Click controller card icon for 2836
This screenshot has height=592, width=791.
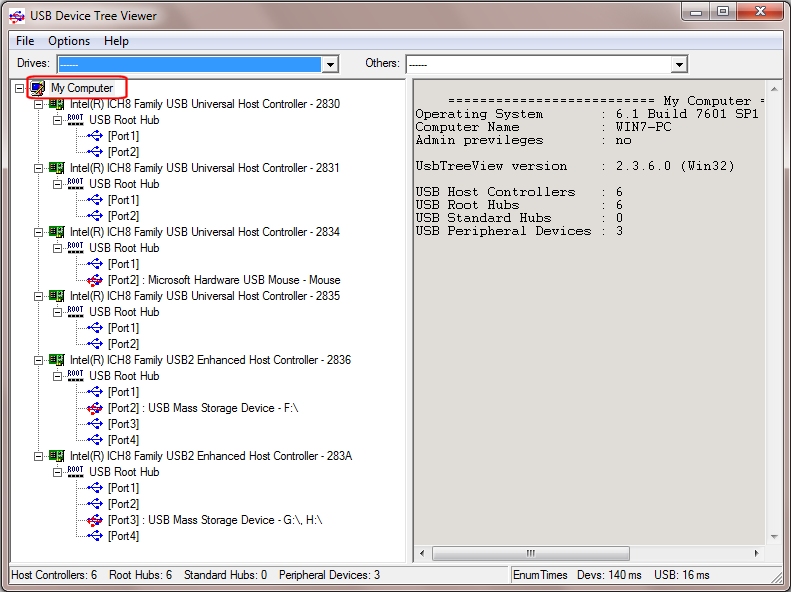(56, 360)
